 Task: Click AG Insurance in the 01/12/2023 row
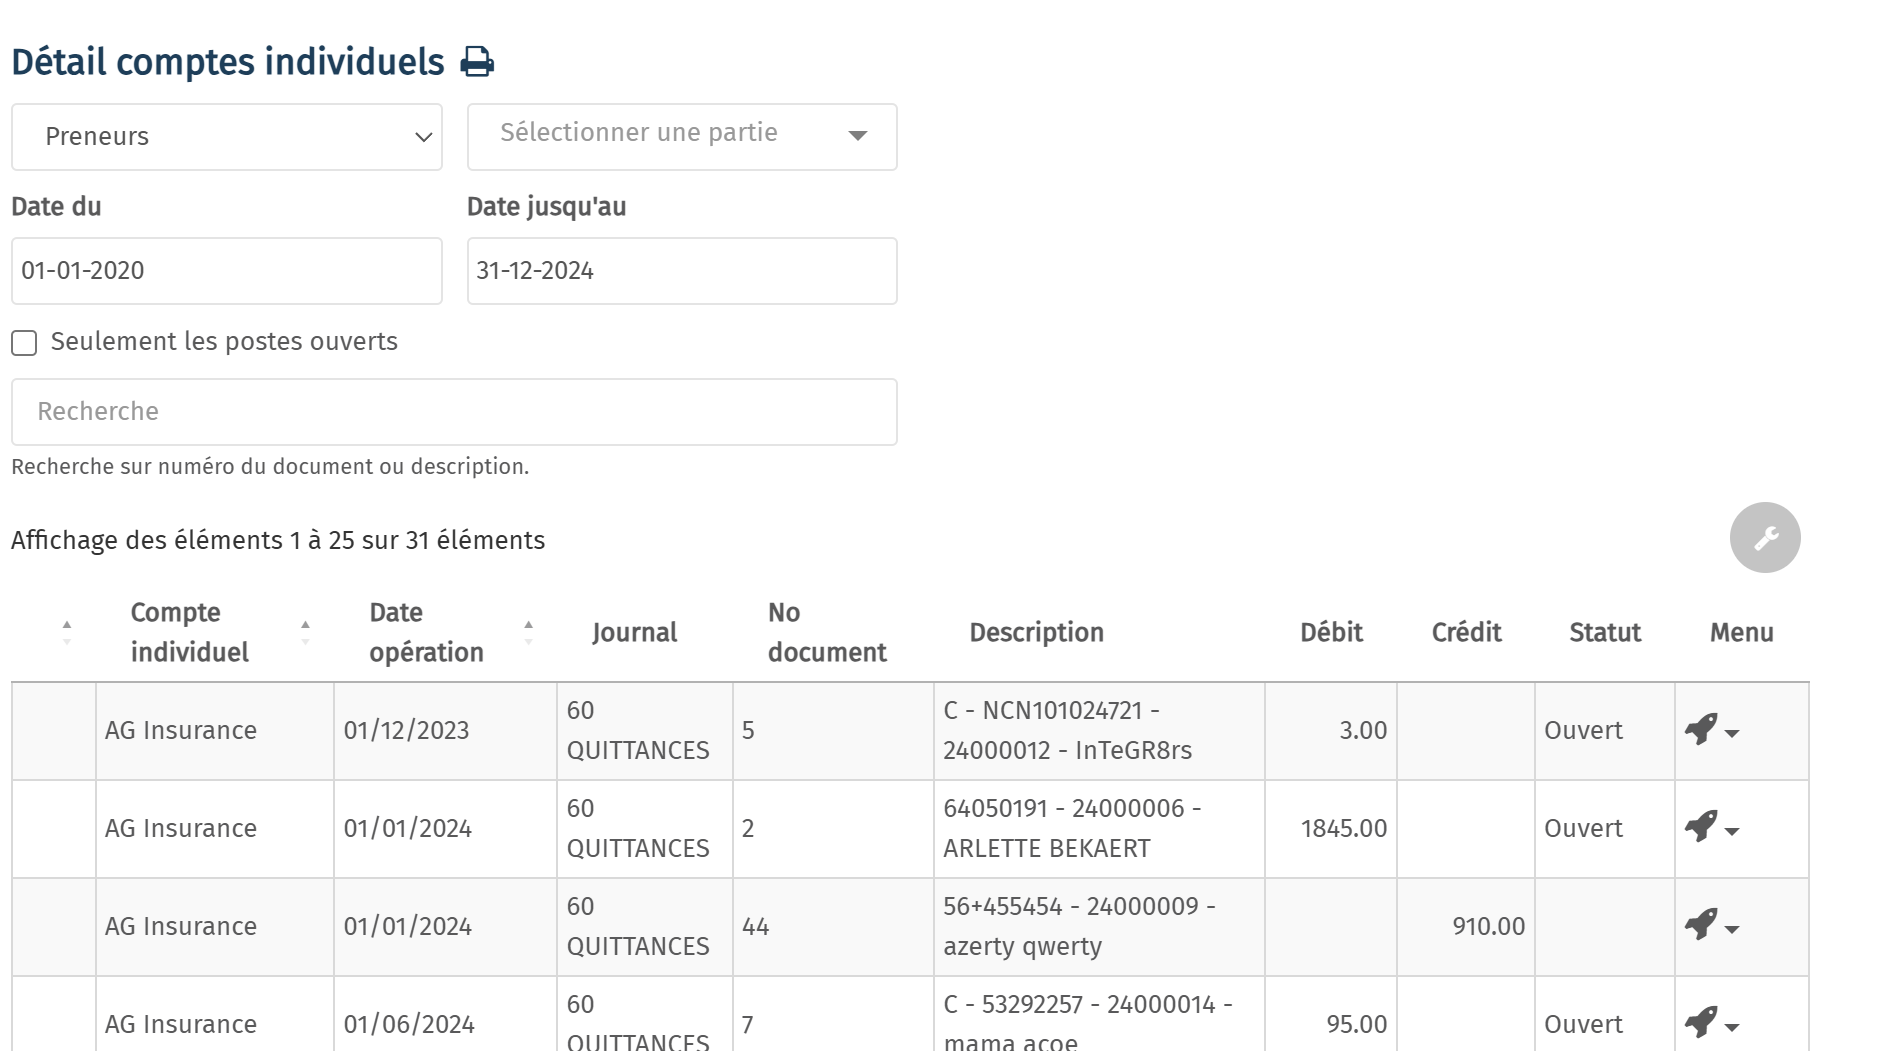click(x=181, y=731)
